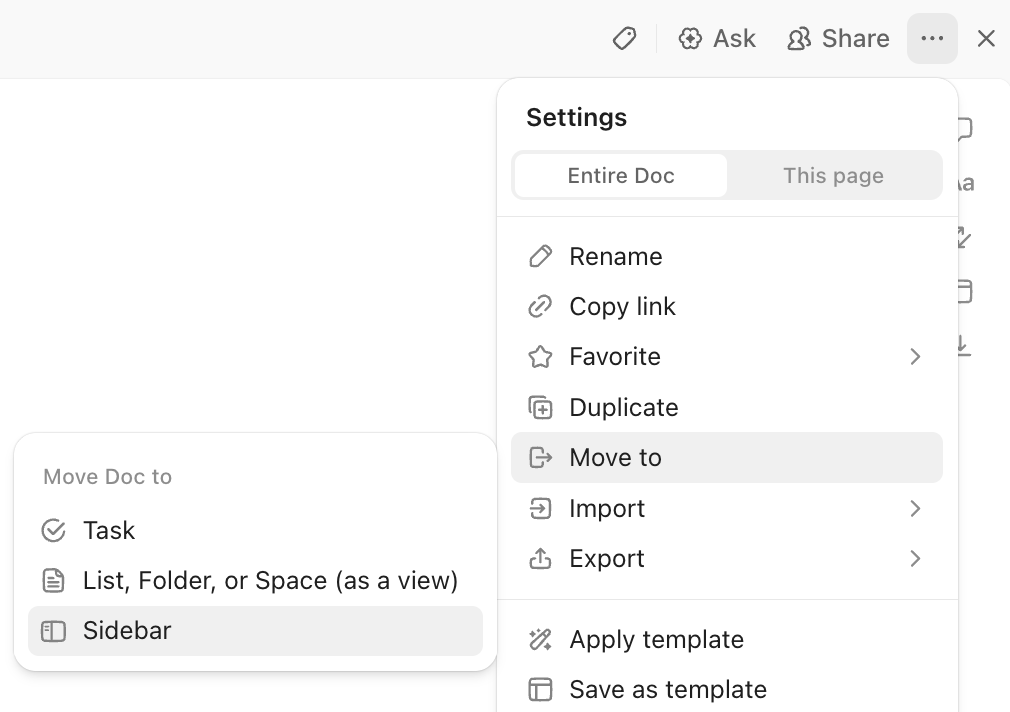The width and height of the screenshot is (1010, 712).
Task: Switch to the This page tab
Action: tap(833, 175)
